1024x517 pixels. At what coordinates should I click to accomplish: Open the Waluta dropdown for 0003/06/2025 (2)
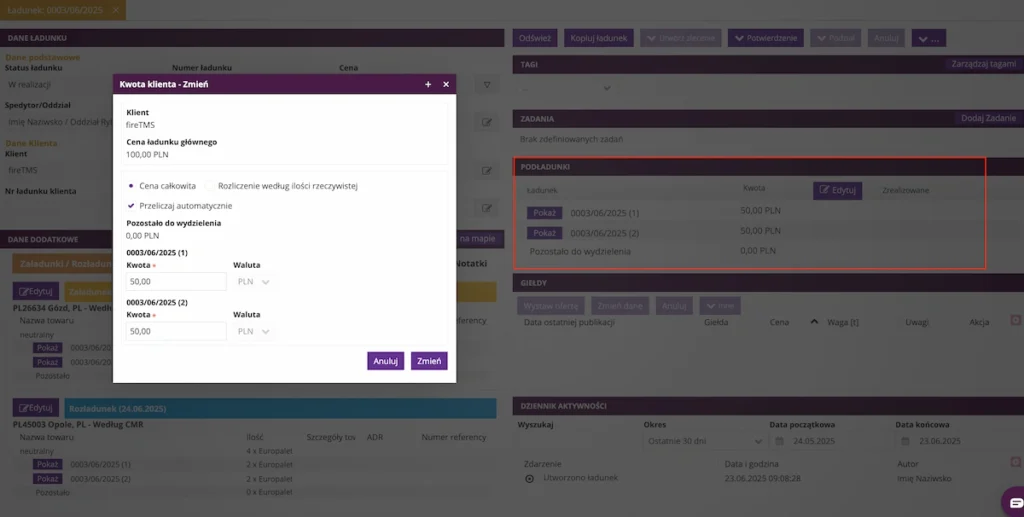[254, 332]
